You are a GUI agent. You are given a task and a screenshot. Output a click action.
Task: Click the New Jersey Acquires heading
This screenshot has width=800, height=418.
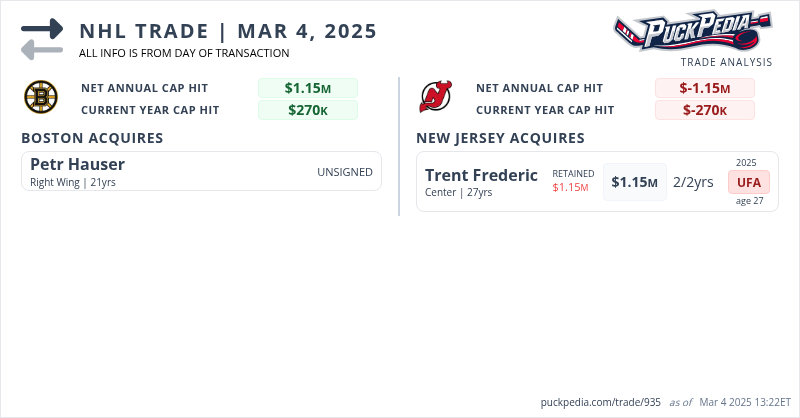click(500, 138)
